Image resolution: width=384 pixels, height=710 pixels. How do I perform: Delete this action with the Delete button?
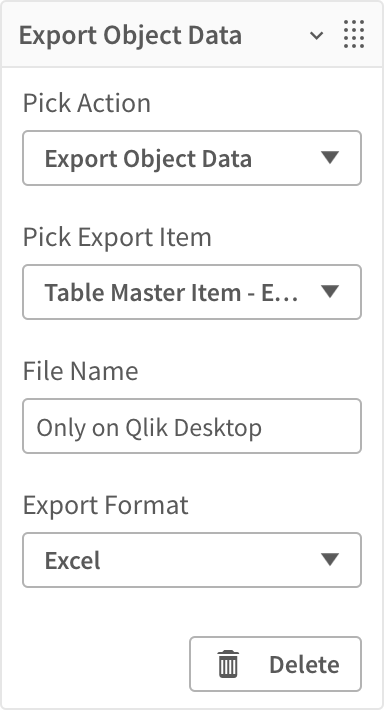tap(275, 664)
